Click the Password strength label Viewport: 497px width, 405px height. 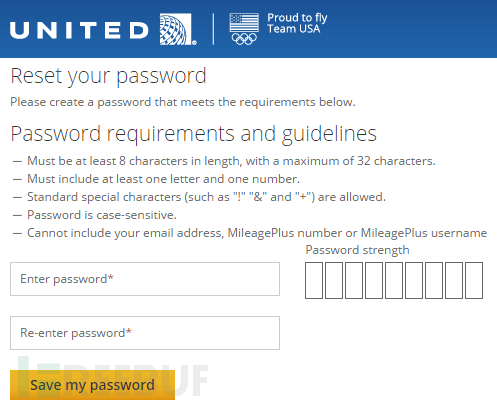pyautogui.click(x=357, y=250)
